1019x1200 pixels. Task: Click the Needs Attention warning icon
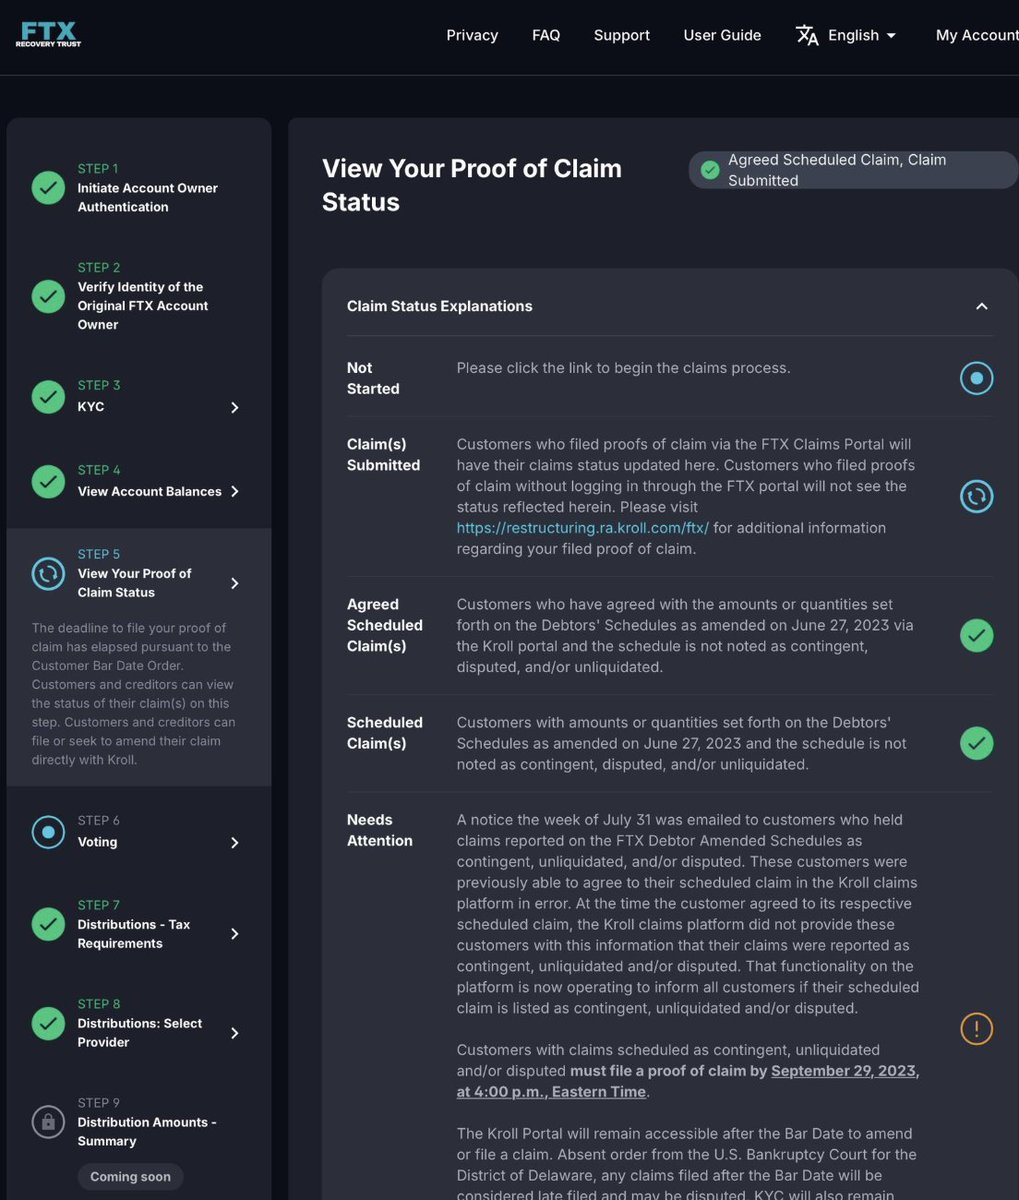[977, 1028]
